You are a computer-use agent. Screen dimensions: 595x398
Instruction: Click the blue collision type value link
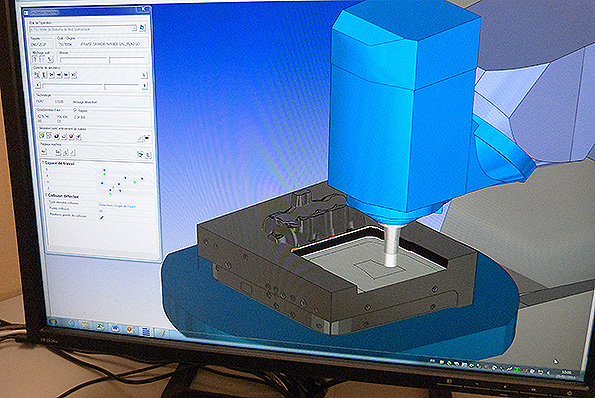pyautogui.click(x=117, y=205)
